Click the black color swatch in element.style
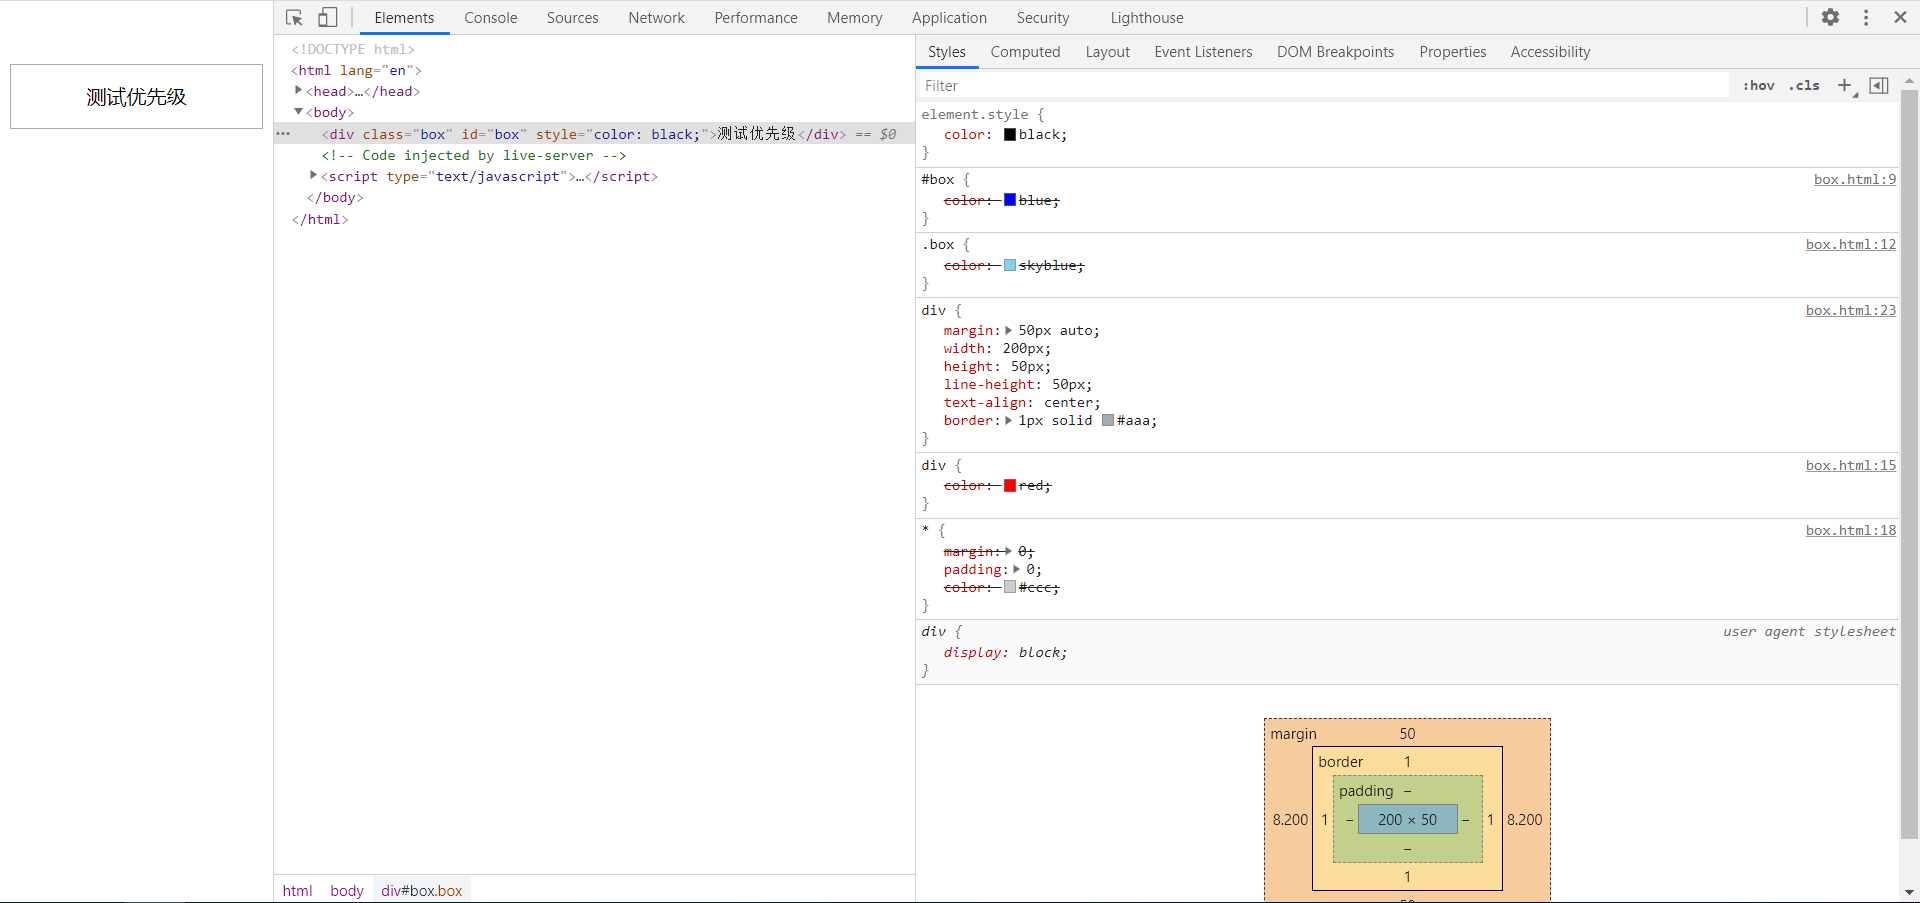The height and width of the screenshot is (903, 1920). (x=1008, y=134)
